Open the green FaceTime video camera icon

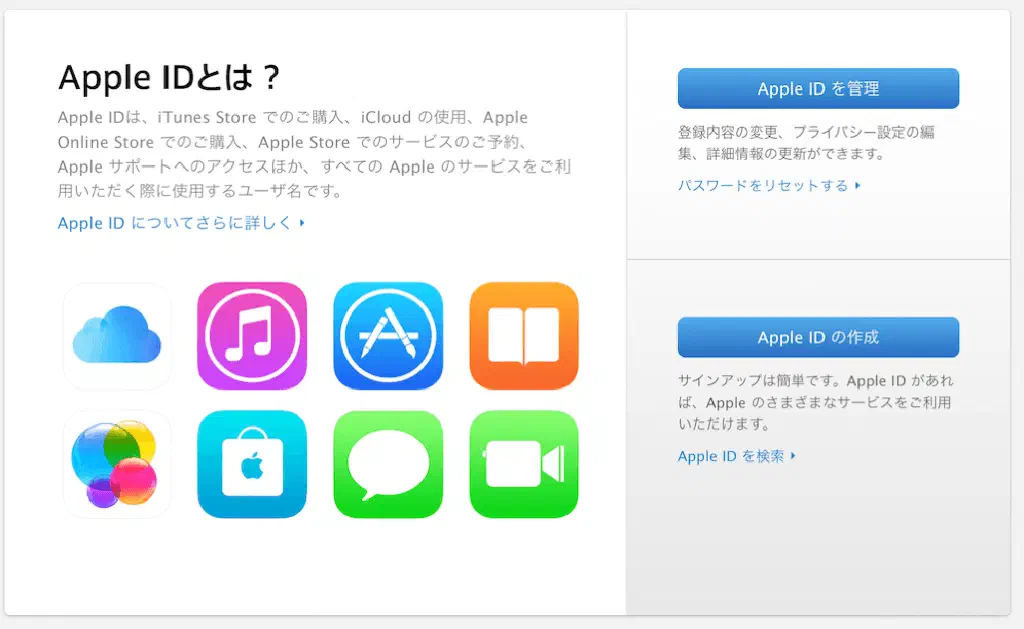pyautogui.click(x=524, y=464)
